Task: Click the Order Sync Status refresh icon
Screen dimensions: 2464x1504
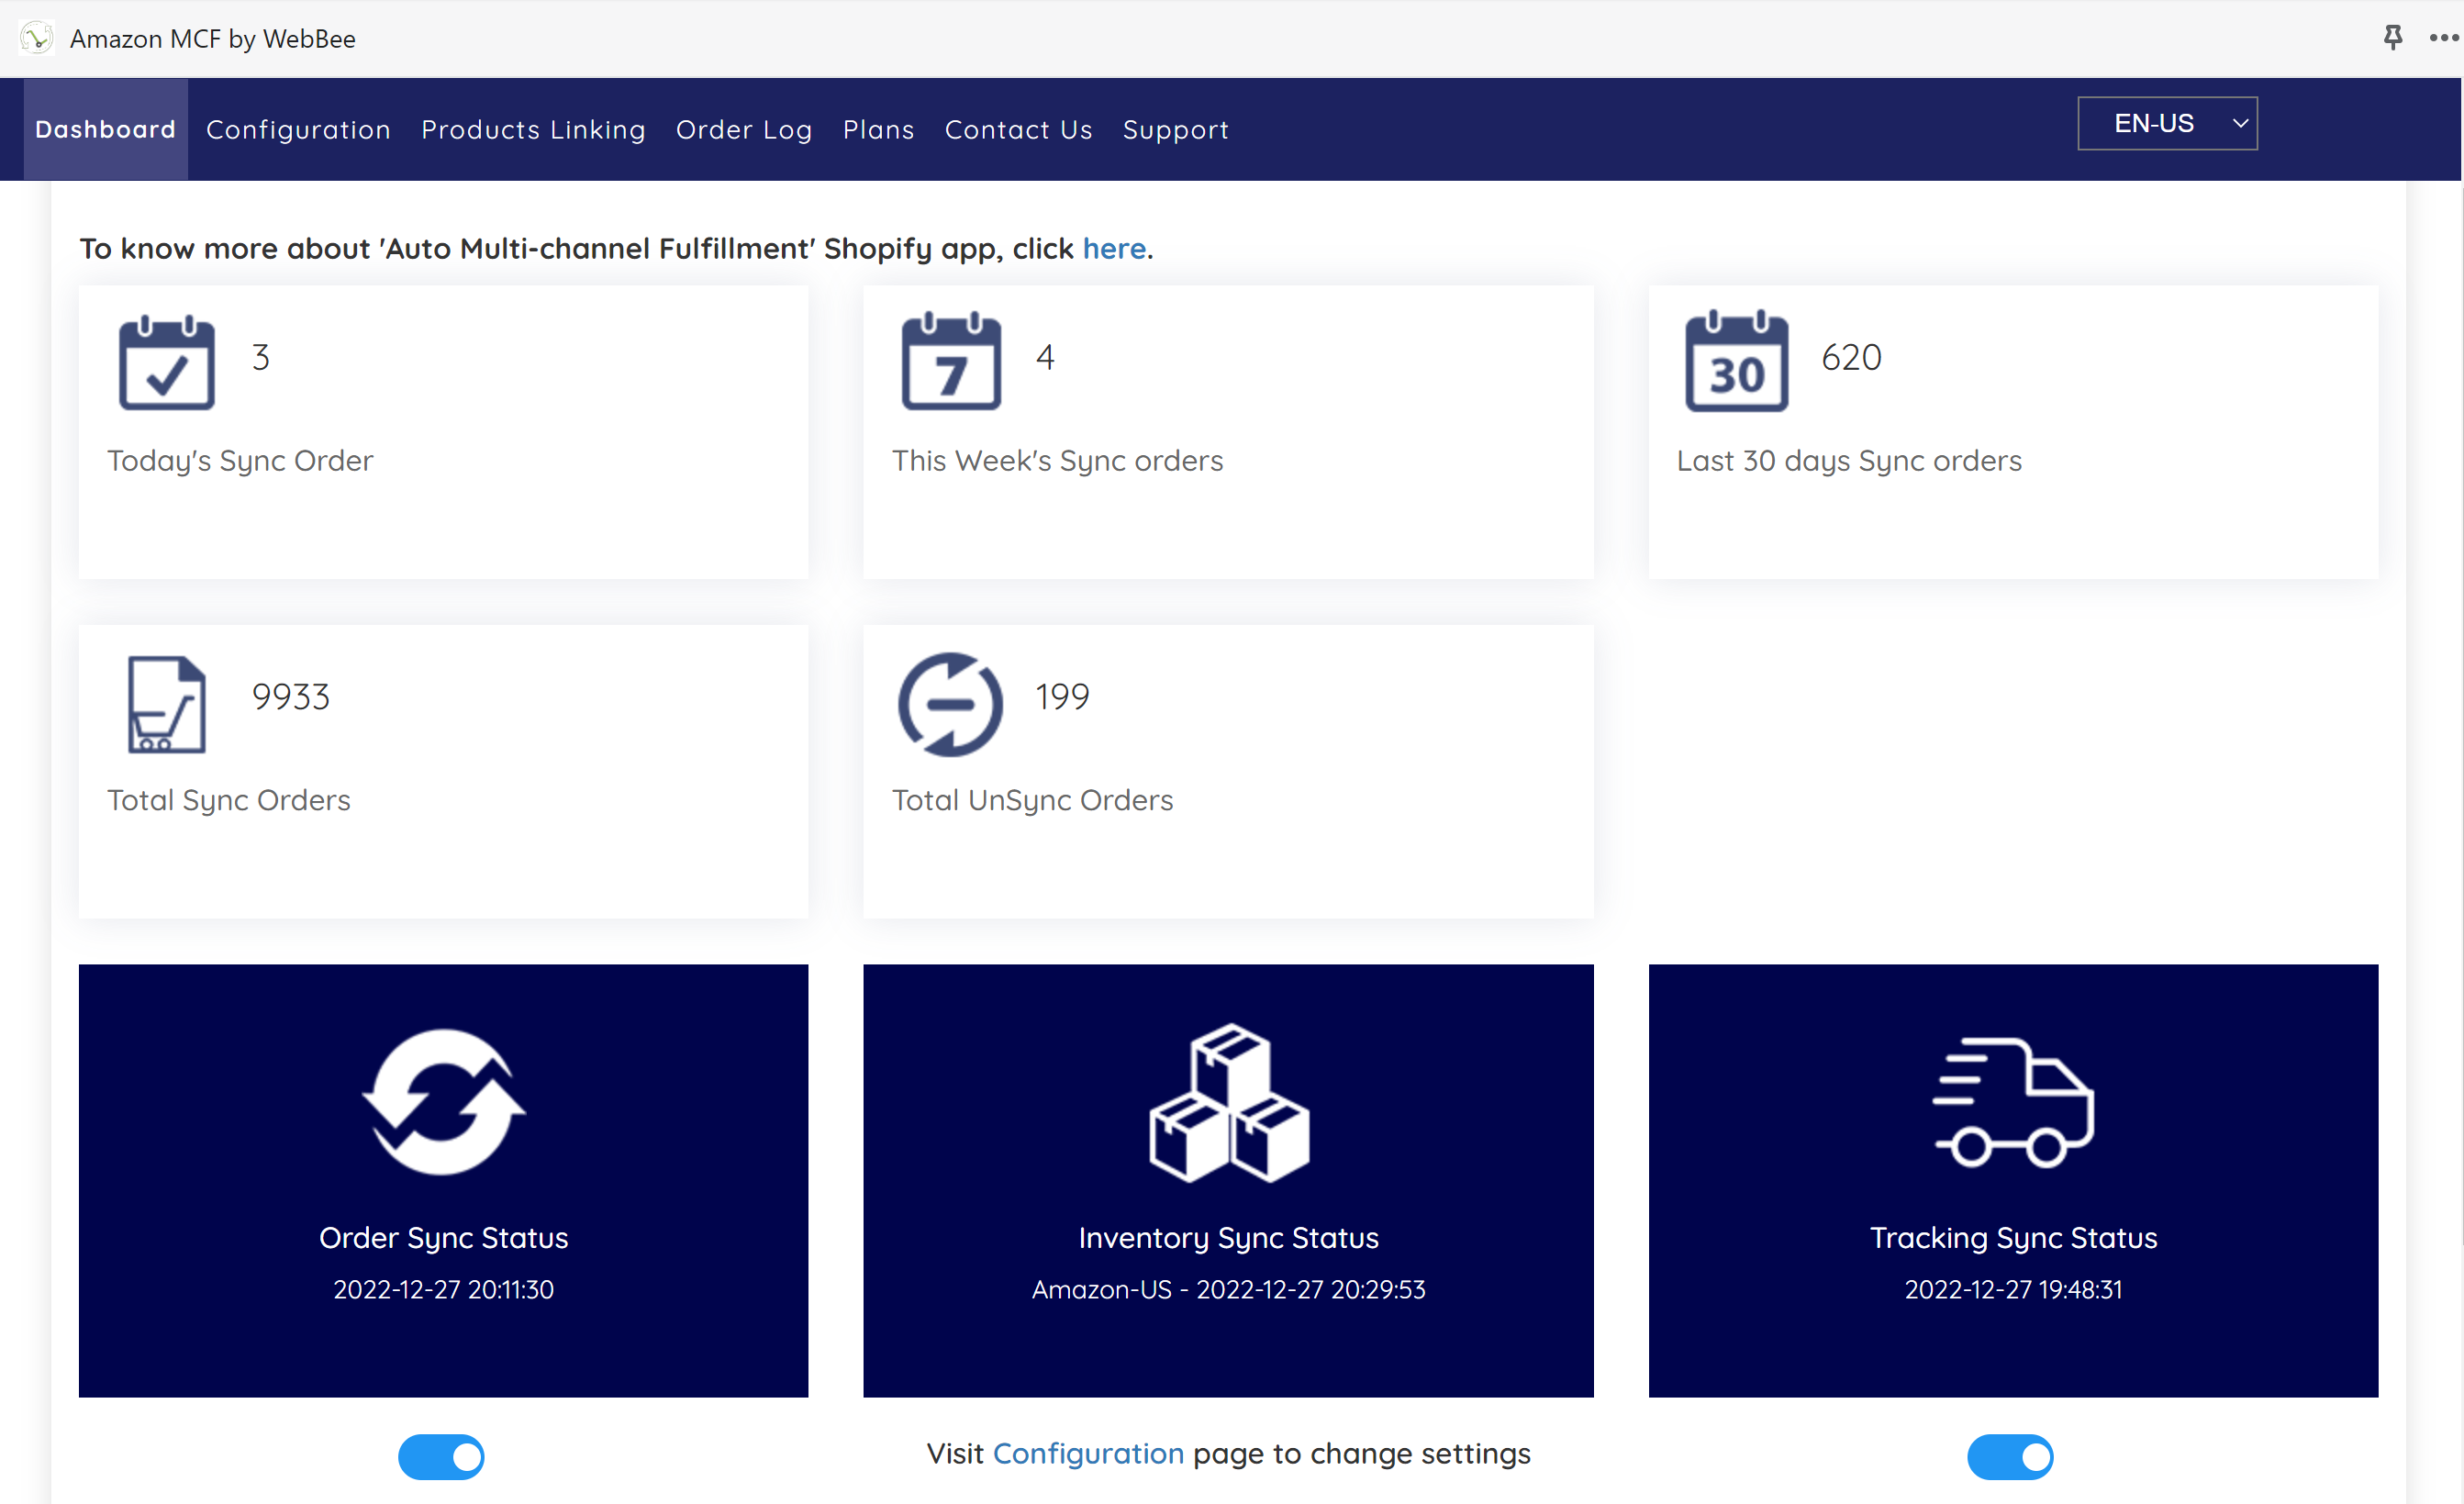Action: [x=443, y=1102]
